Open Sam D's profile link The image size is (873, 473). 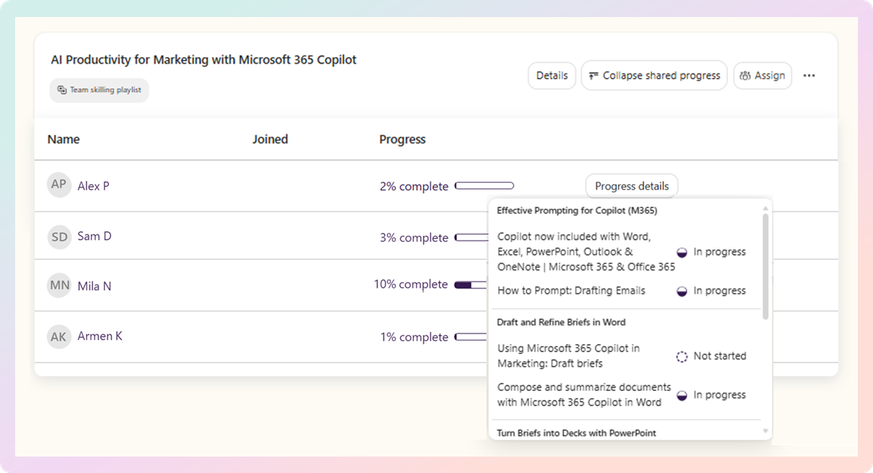[94, 236]
